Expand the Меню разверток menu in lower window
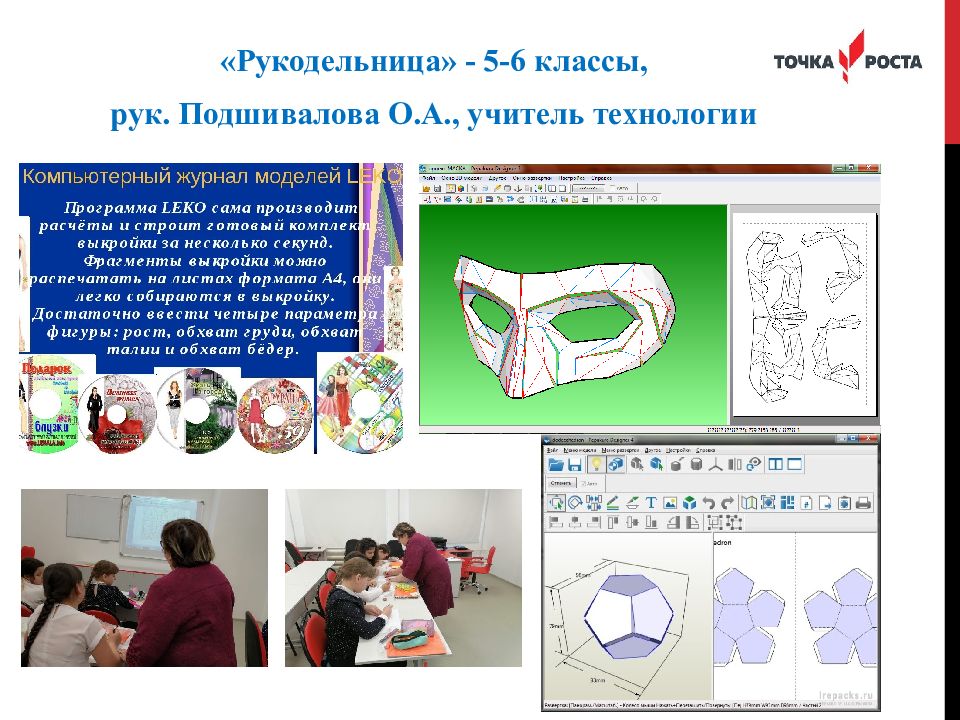Viewport: 960px width, 720px height. coord(620,449)
